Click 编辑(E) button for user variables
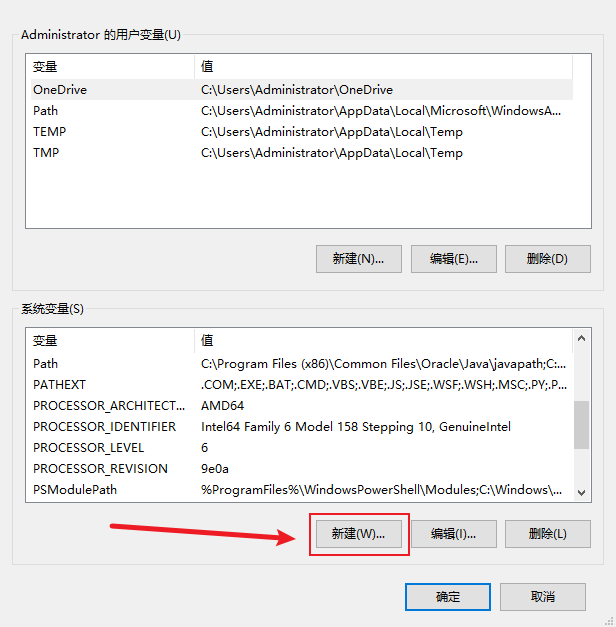This screenshot has width=616, height=627. coord(456,258)
